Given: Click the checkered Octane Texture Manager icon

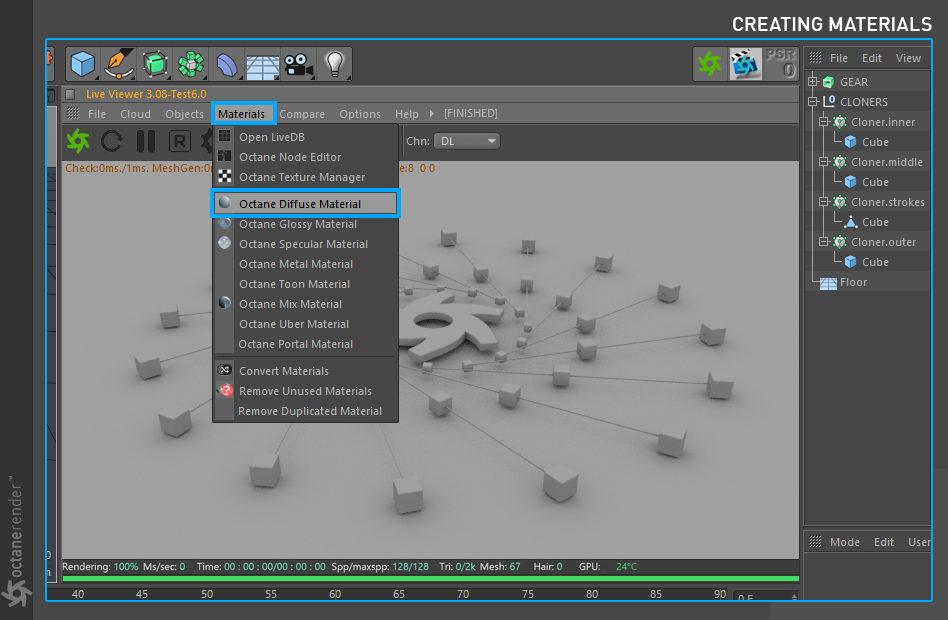Looking at the screenshot, I should click(225, 176).
